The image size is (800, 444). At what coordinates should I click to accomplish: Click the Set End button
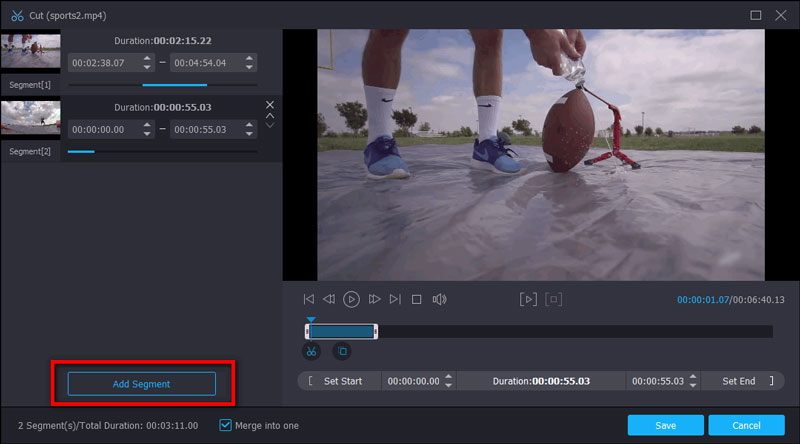738,381
